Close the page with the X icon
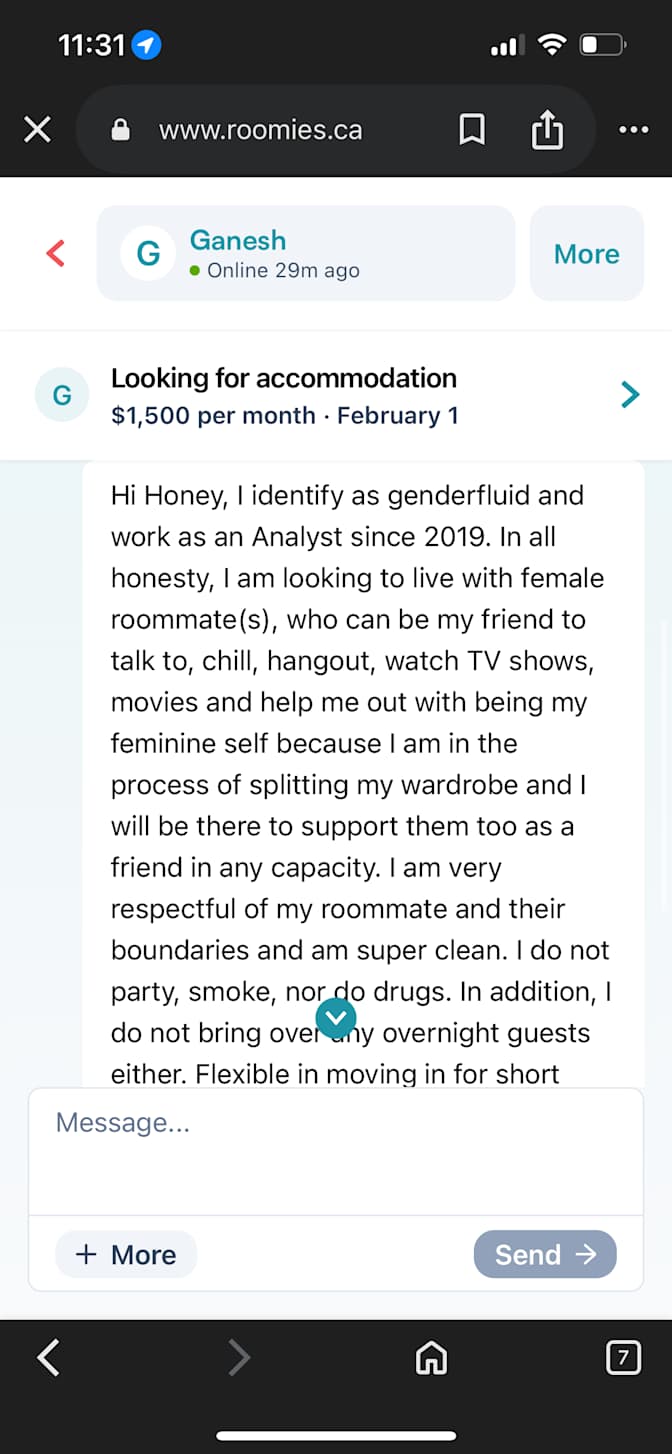The image size is (672, 1454). click(37, 129)
